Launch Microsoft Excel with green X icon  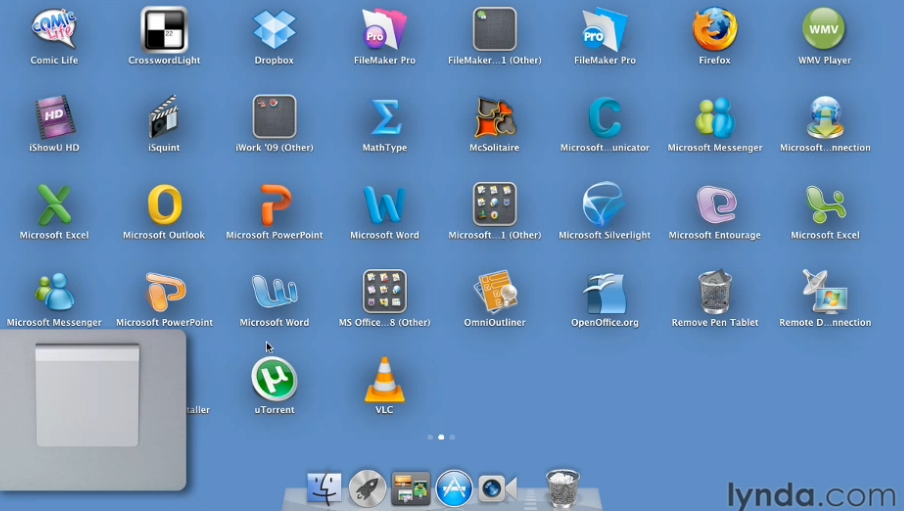tap(54, 205)
